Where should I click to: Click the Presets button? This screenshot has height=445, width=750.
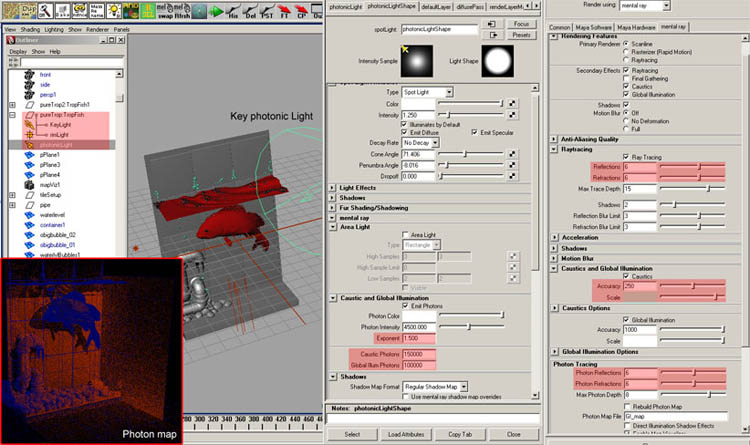pos(521,35)
